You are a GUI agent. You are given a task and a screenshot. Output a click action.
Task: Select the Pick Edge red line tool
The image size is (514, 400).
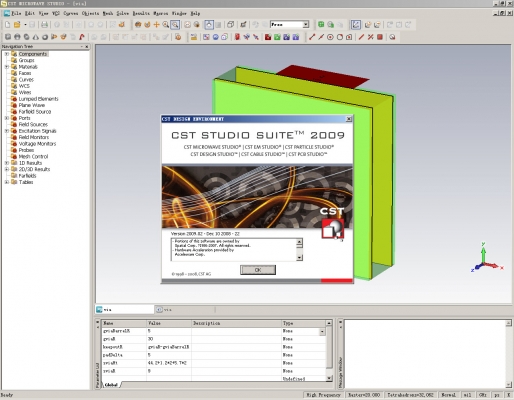(361, 37)
